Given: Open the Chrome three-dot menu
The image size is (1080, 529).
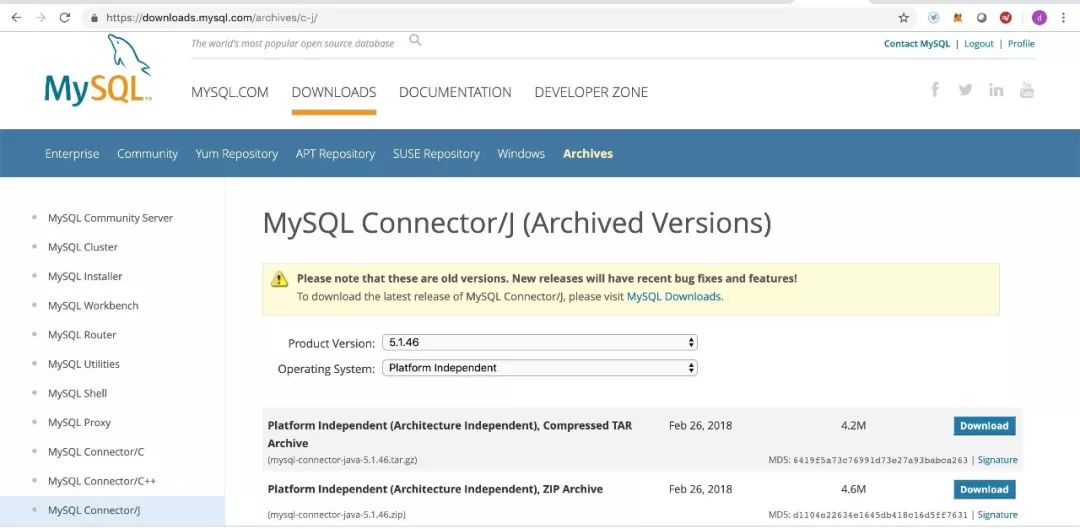Looking at the screenshot, I should click(1063, 18).
